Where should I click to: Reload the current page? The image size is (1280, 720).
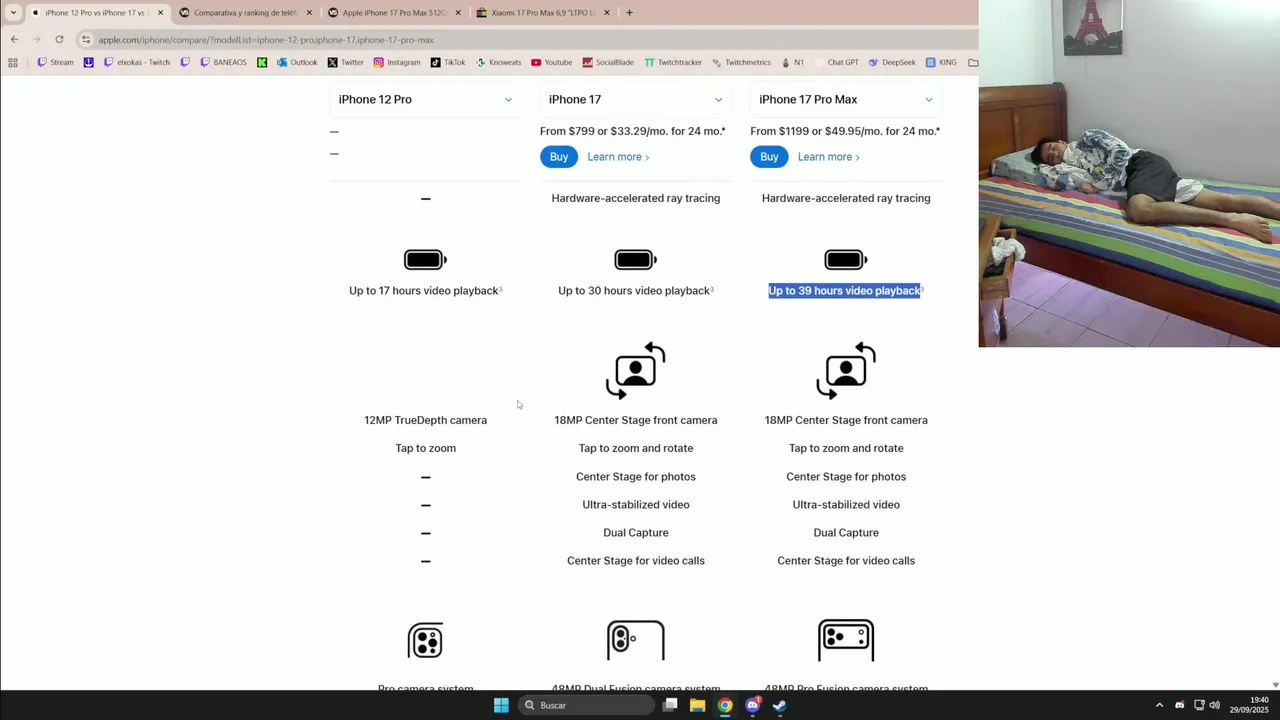[x=59, y=39]
